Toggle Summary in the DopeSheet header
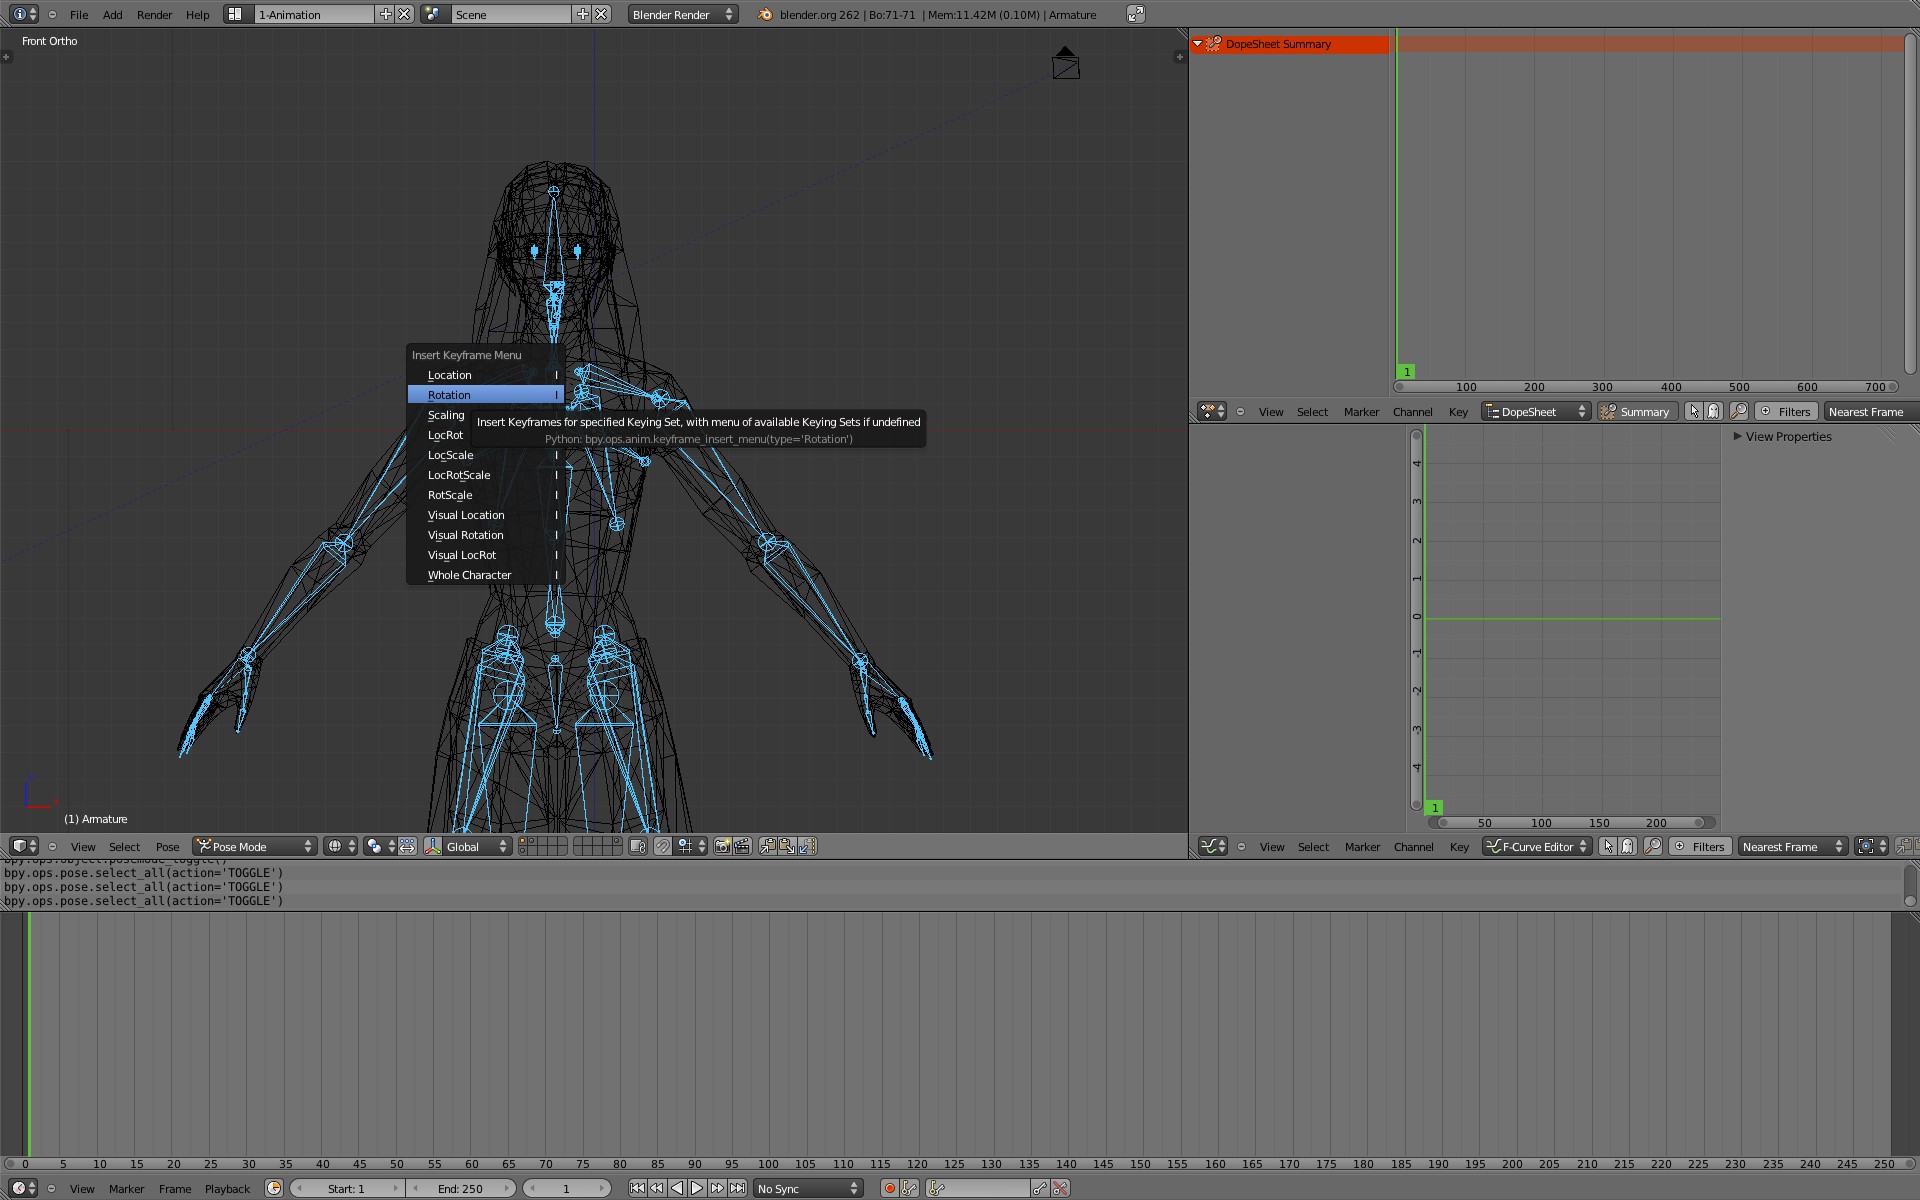 click(x=1637, y=411)
